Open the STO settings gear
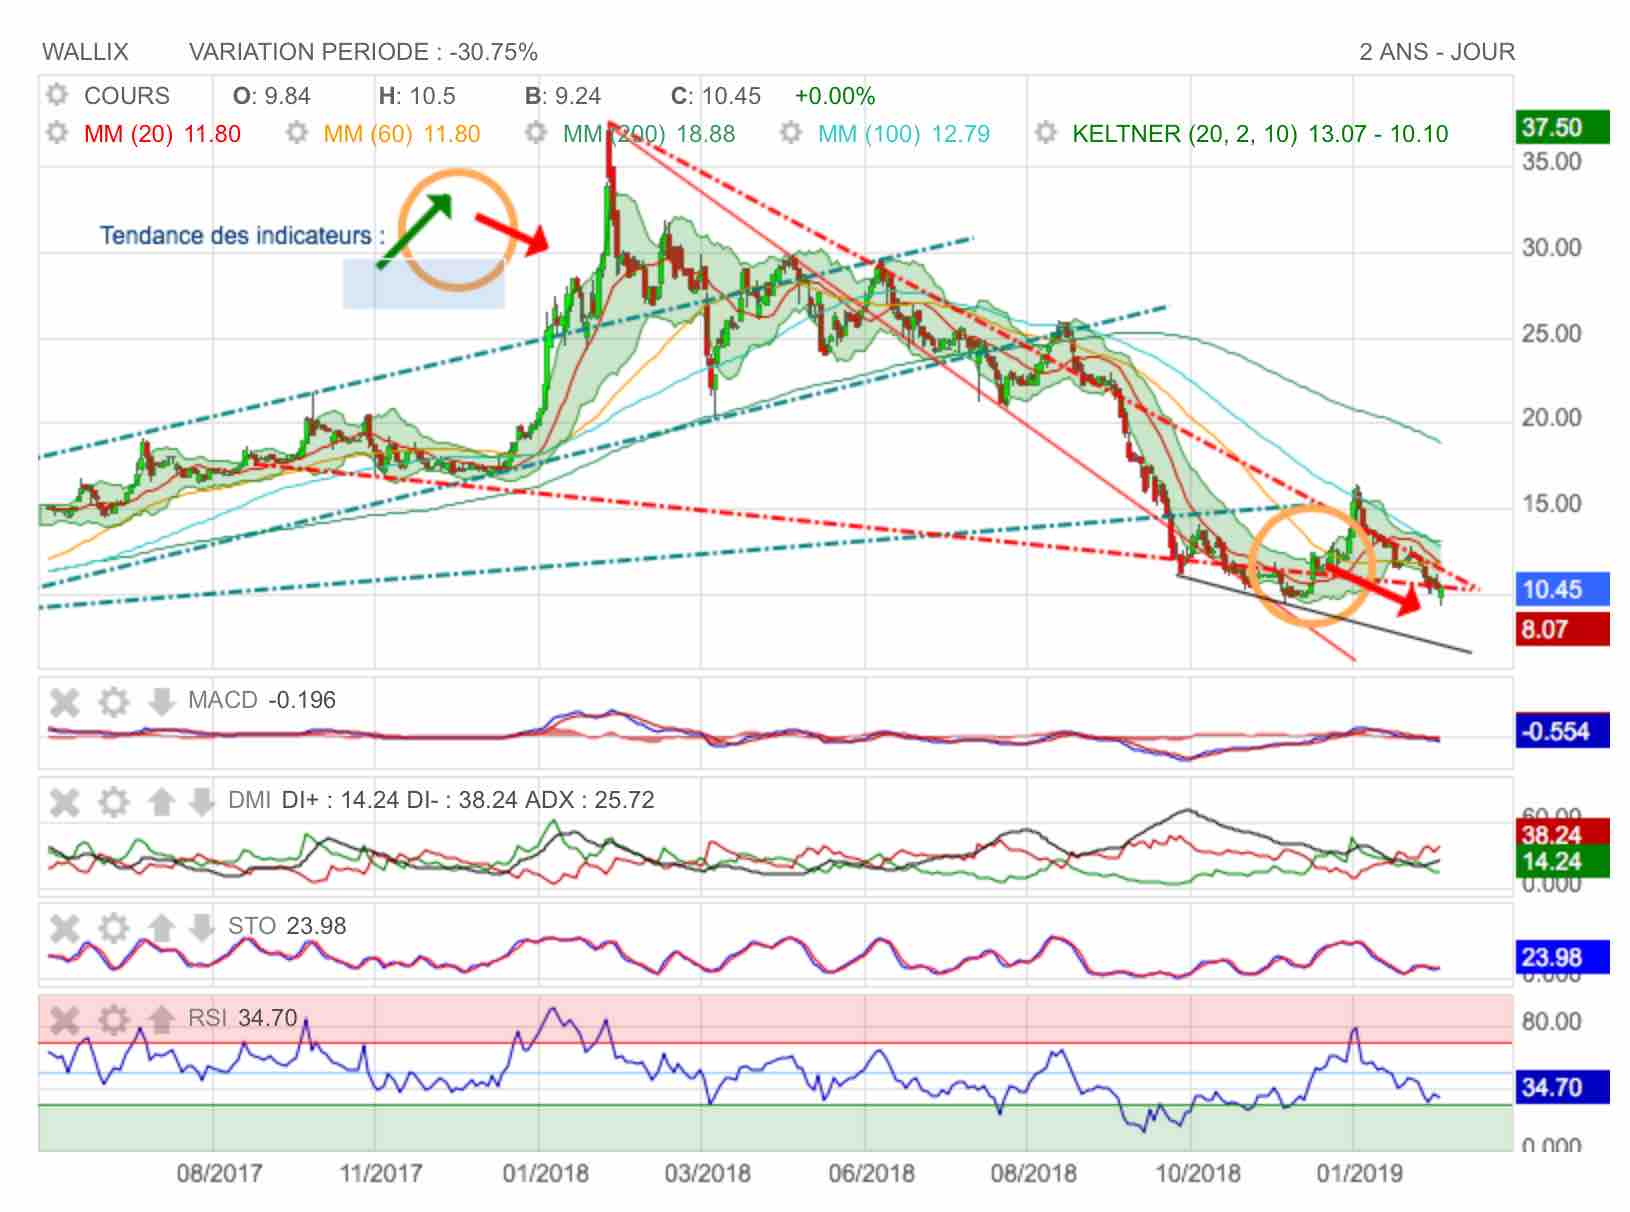 click(x=114, y=928)
